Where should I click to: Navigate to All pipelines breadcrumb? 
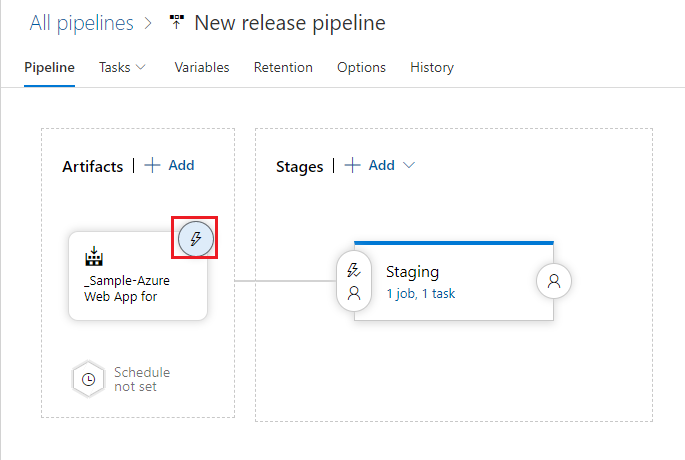pos(81,22)
